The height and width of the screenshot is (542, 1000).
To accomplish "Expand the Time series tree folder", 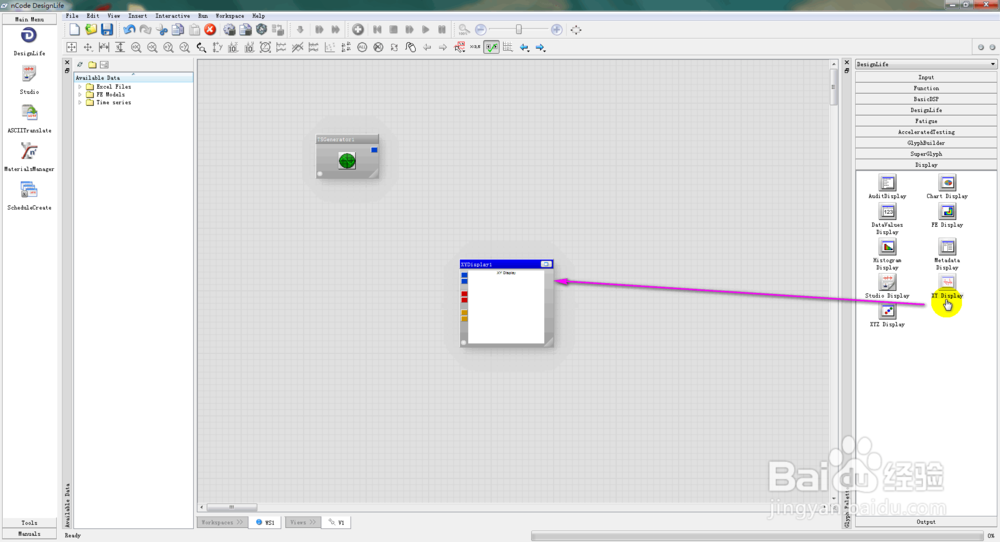I will click(x=80, y=102).
